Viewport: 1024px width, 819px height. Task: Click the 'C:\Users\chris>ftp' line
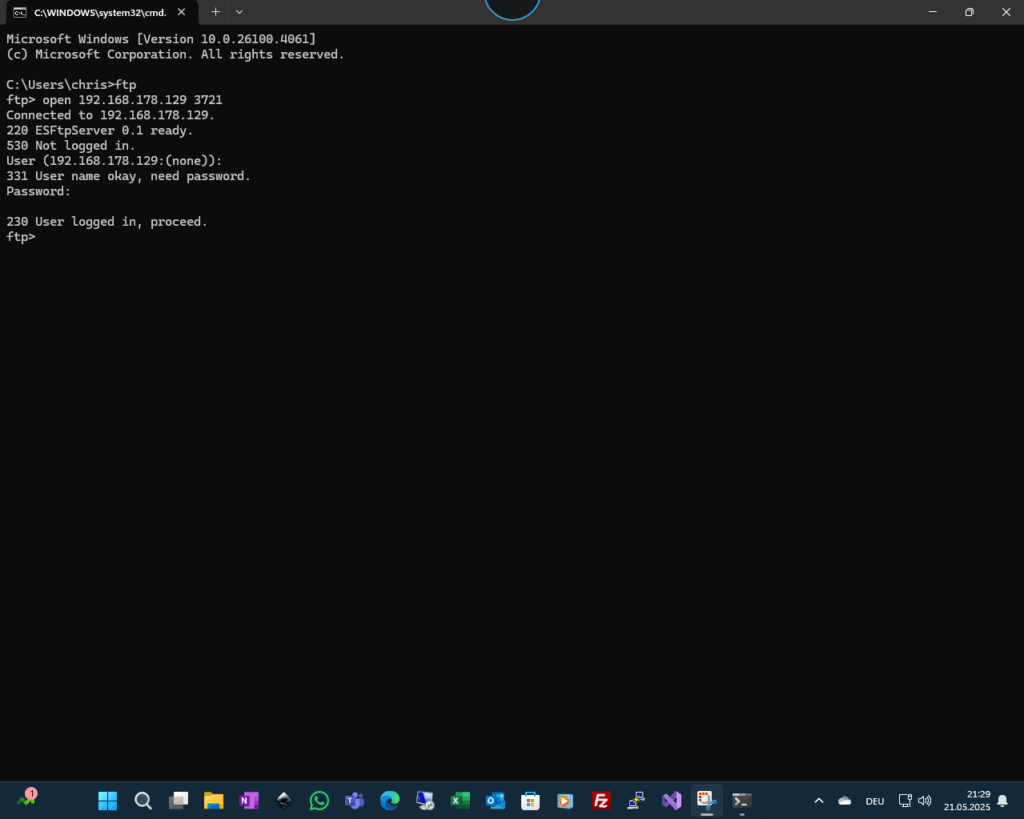[x=71, y=85]
